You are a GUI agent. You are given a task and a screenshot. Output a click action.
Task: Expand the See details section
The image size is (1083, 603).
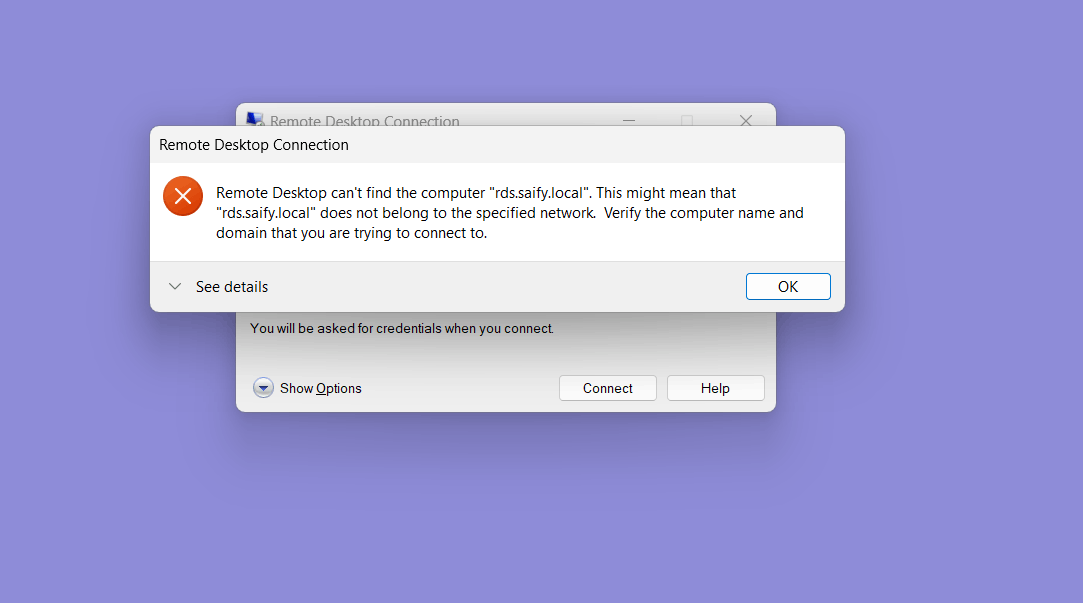(217, 286)
